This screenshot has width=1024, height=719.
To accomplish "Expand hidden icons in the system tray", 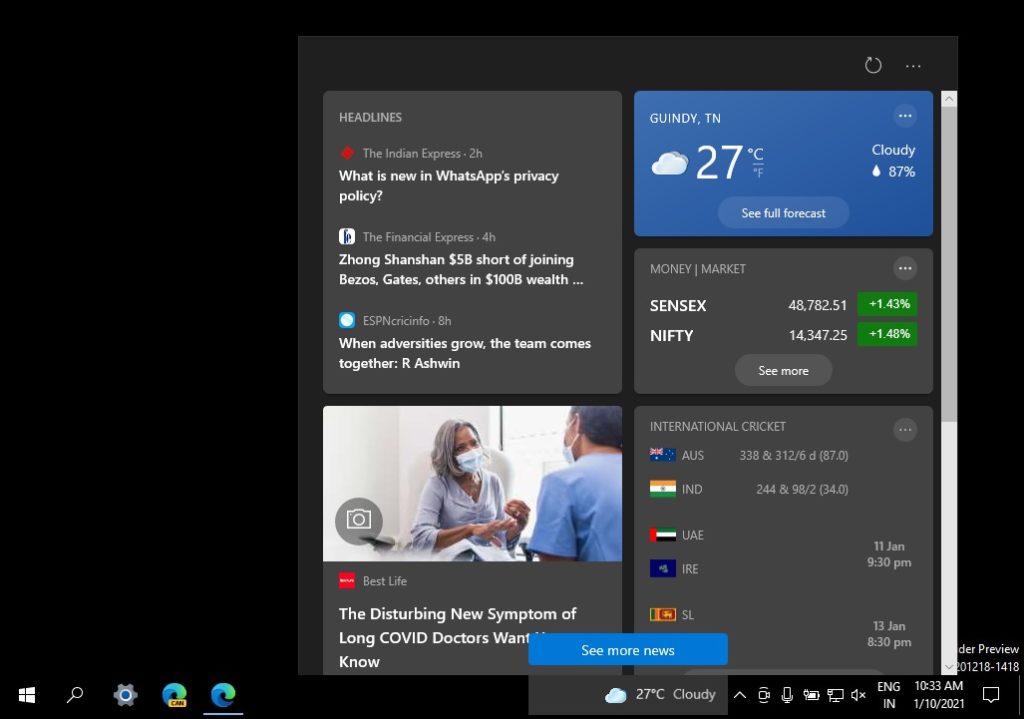I will (740, 694).
